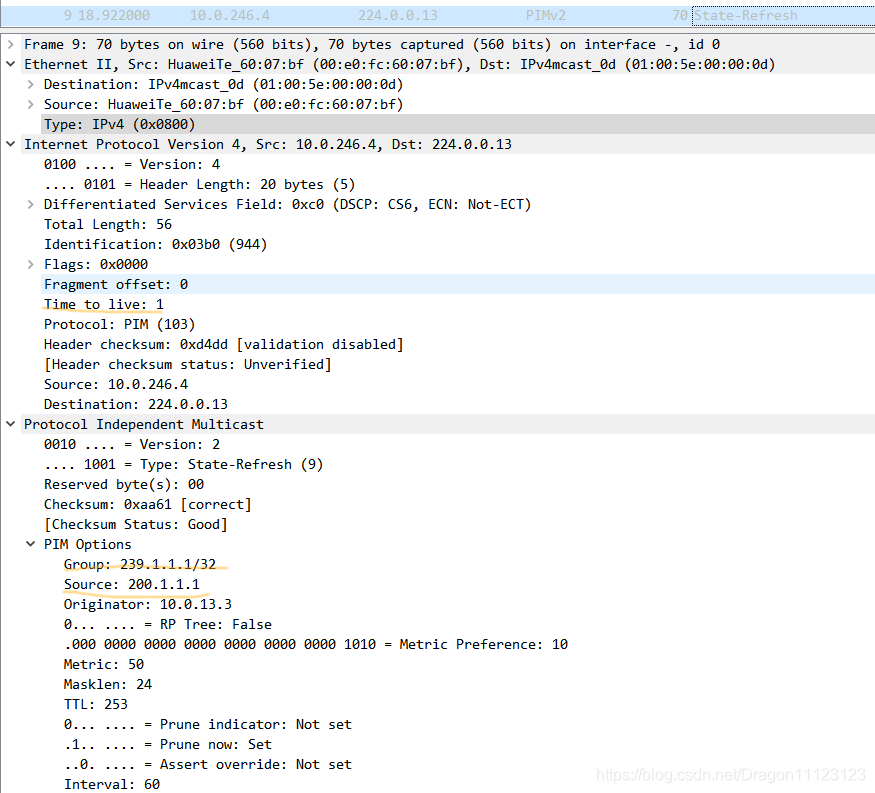Select the Protocol: PIM (103) line
The height and width of the screenshot is (793, 875).
[119, 324]
